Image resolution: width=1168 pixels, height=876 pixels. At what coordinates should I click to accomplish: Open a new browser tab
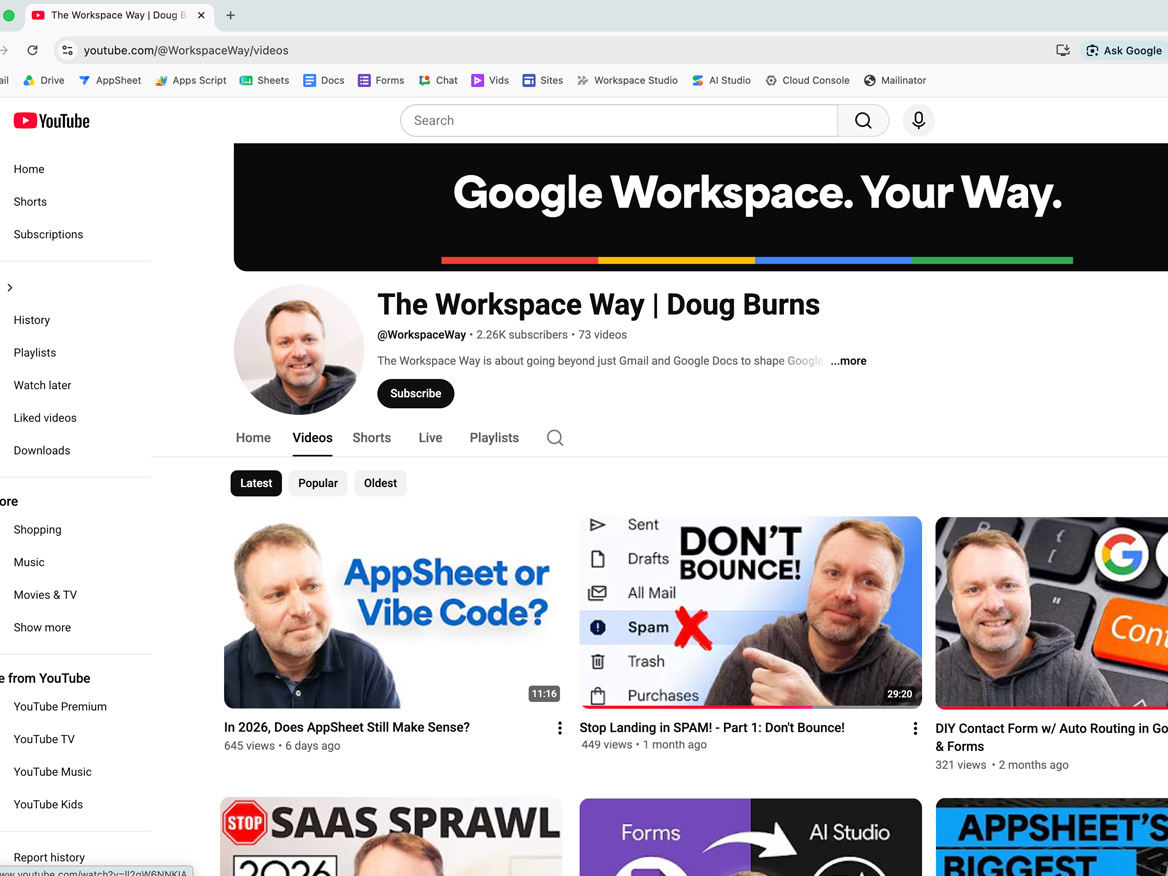point(230,15)
